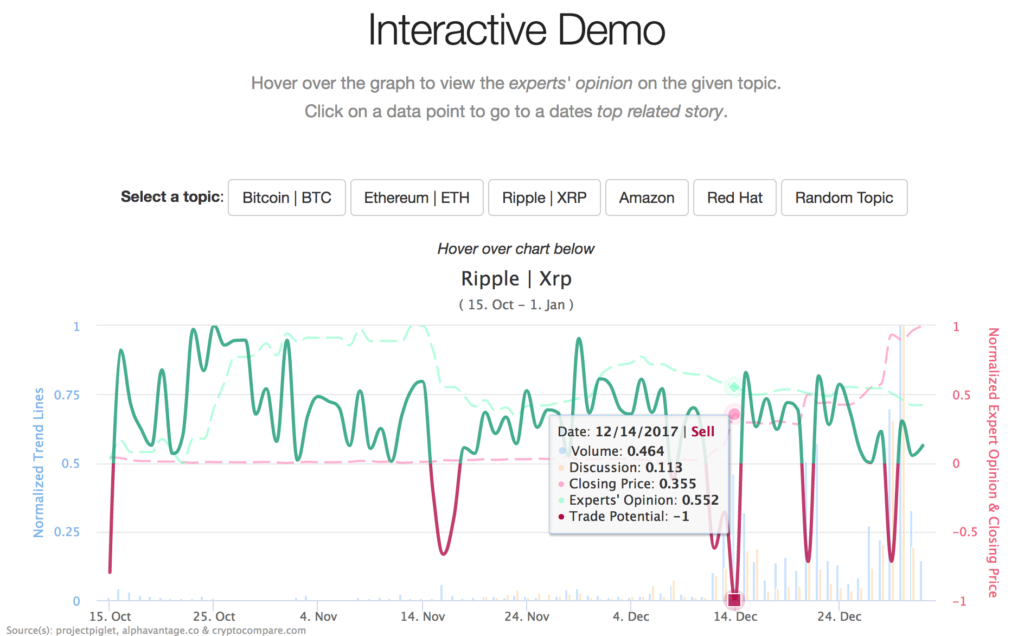Click the '24. Dec' x-axis label

839,616
